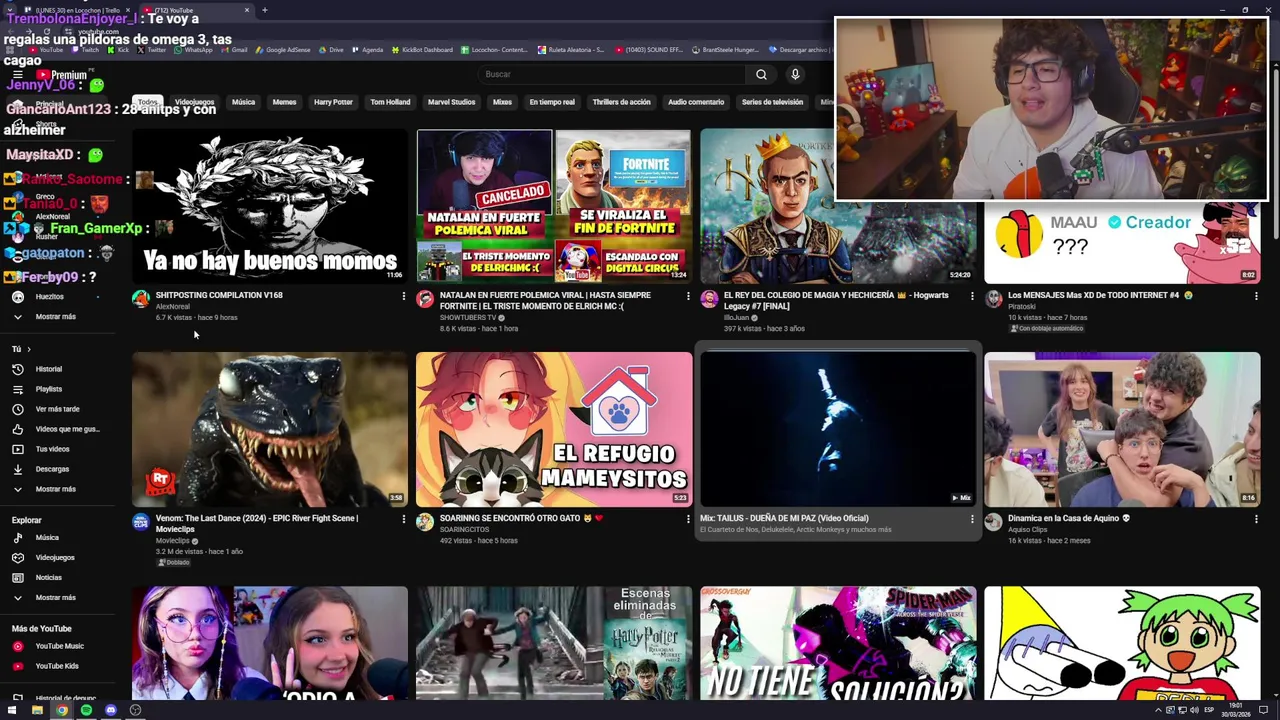Image resolution: width=1280 pixels, height=720 pixels.
Task: Open the YouTube hamburger guide menu
Action: [17, 75]
